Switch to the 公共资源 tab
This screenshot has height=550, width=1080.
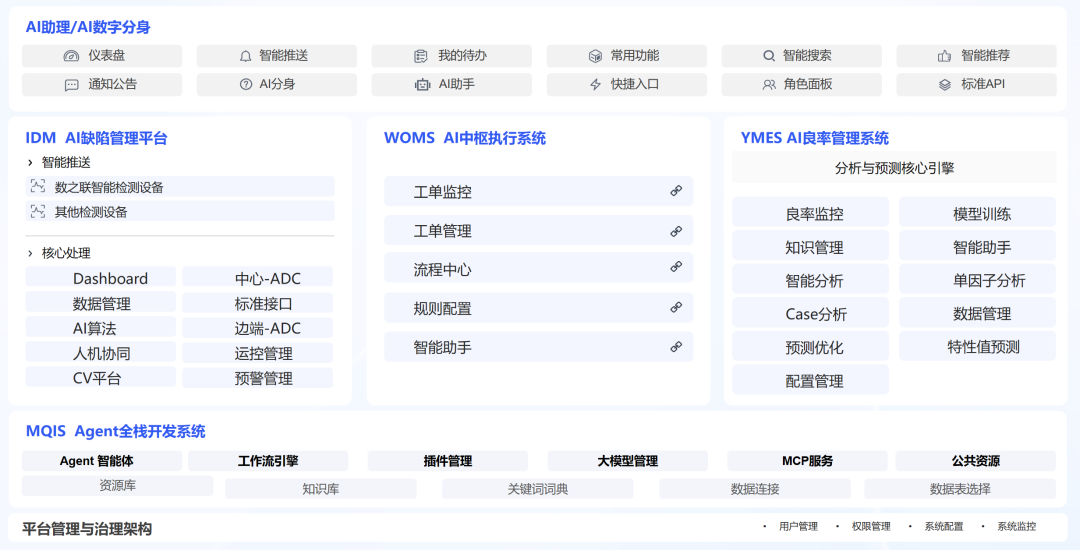[x=975, y=461]
